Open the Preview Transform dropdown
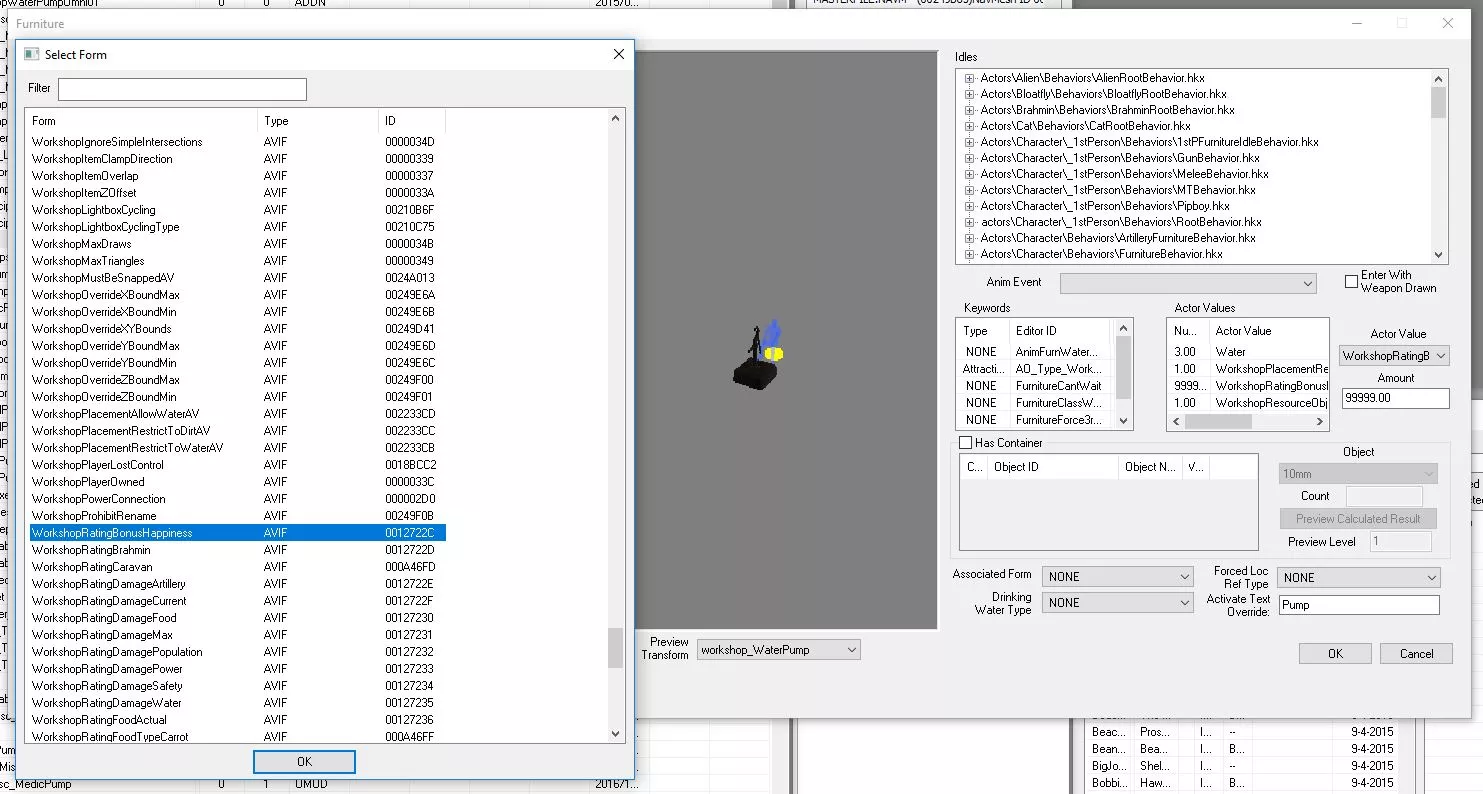This screenshot has width=1483, height=794. point(778,650)
